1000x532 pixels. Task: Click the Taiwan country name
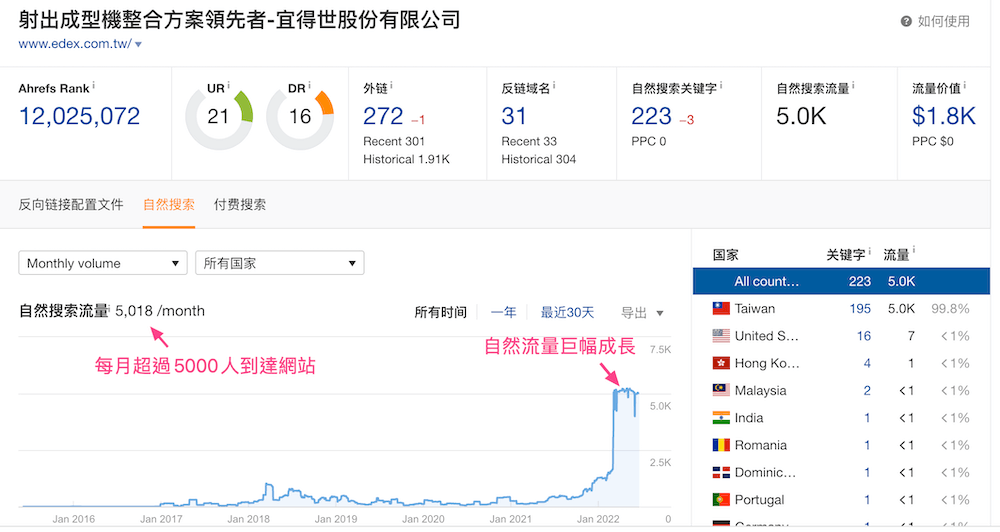[x=754, y=309]
